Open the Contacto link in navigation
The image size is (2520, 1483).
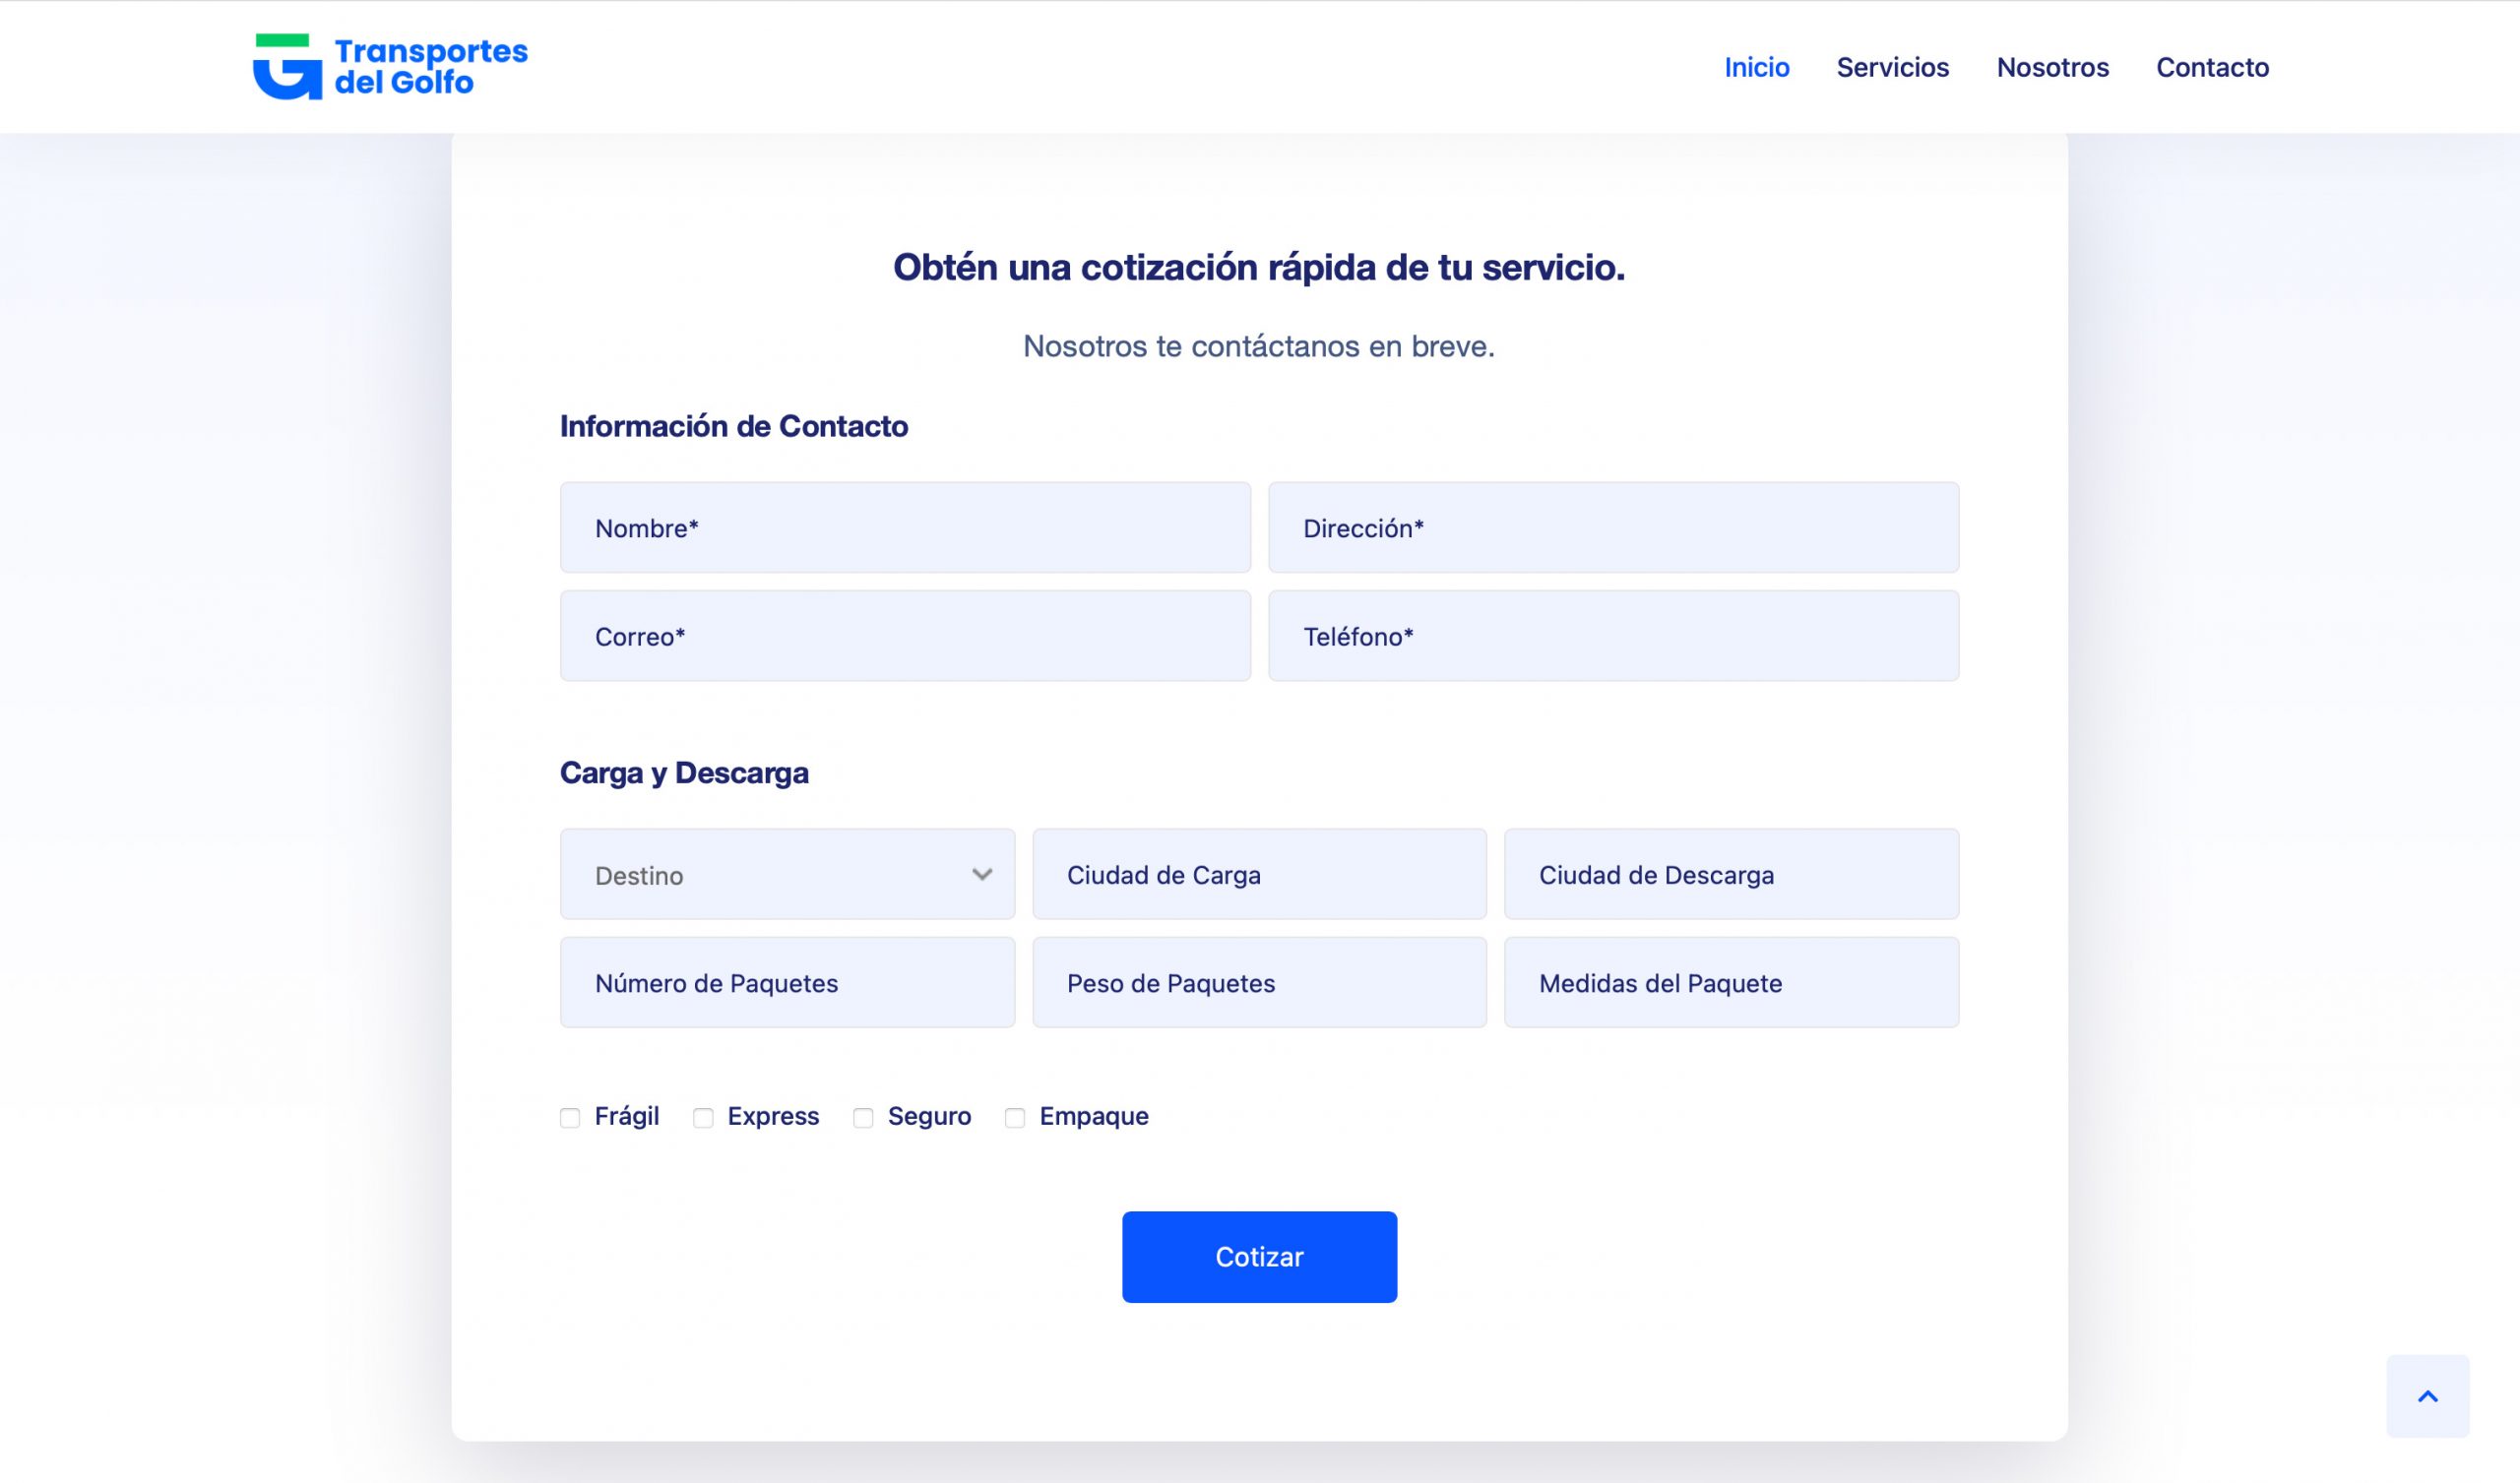[x=2212, y=67]
